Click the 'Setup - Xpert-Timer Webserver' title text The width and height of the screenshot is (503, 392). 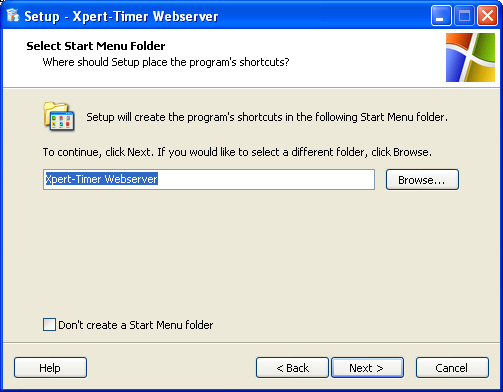click(121, 16)
